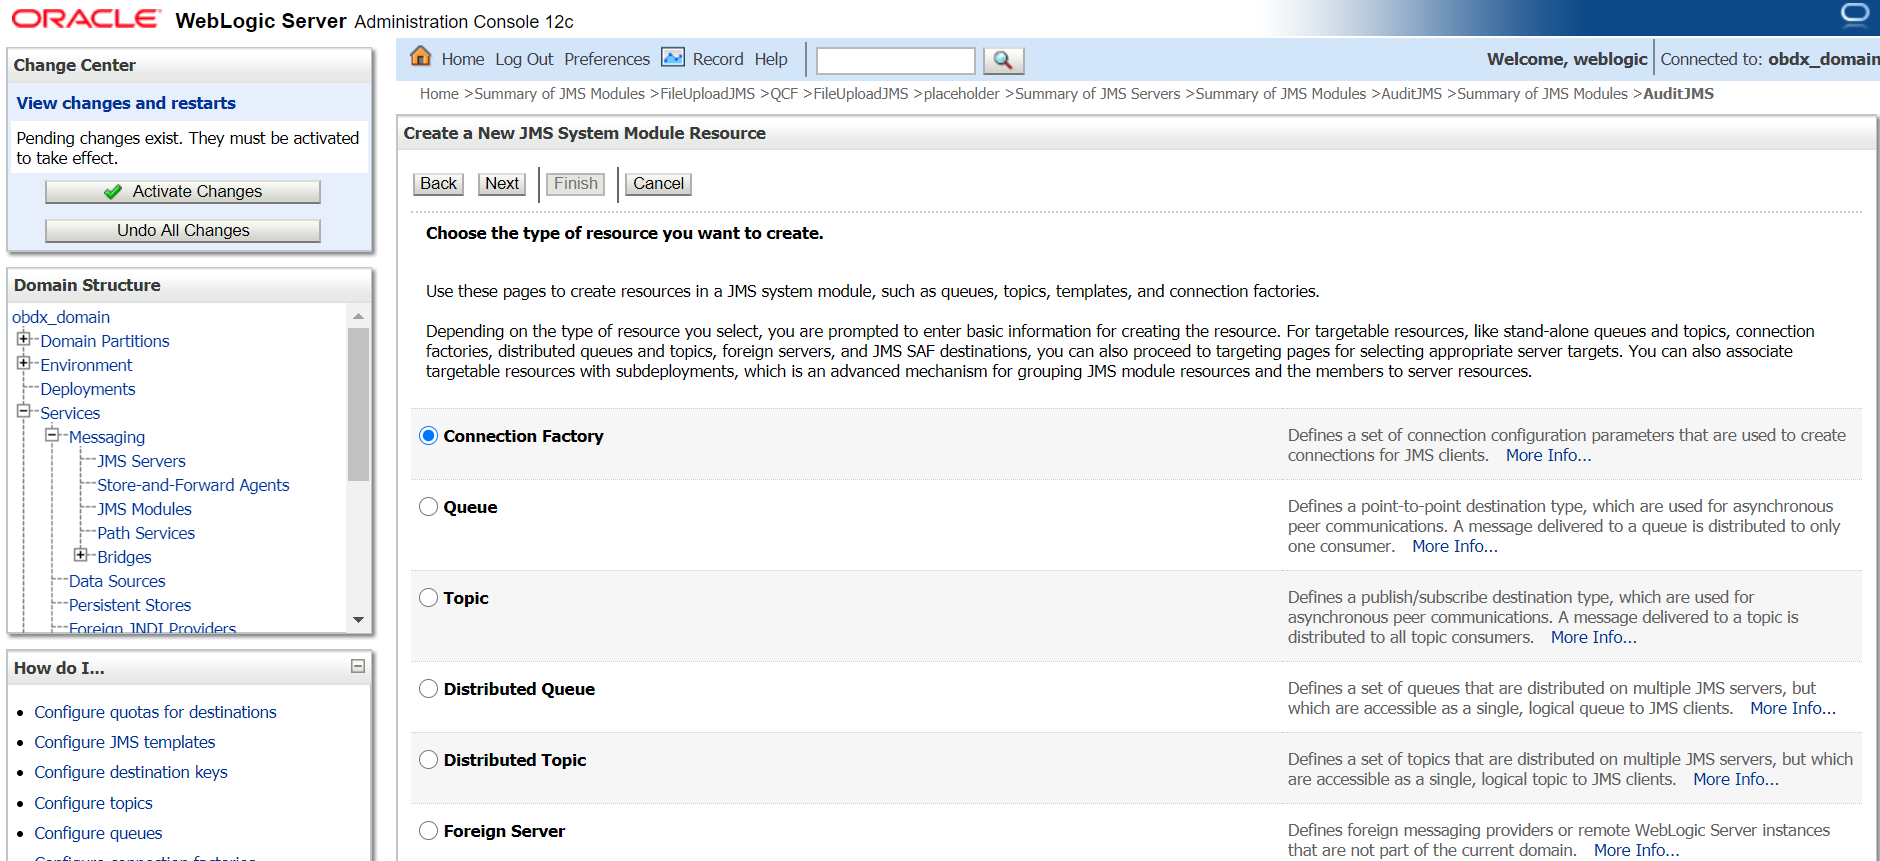Minimize the How do I panel
Screen dimensions: 1880x861
click(358, 666)
